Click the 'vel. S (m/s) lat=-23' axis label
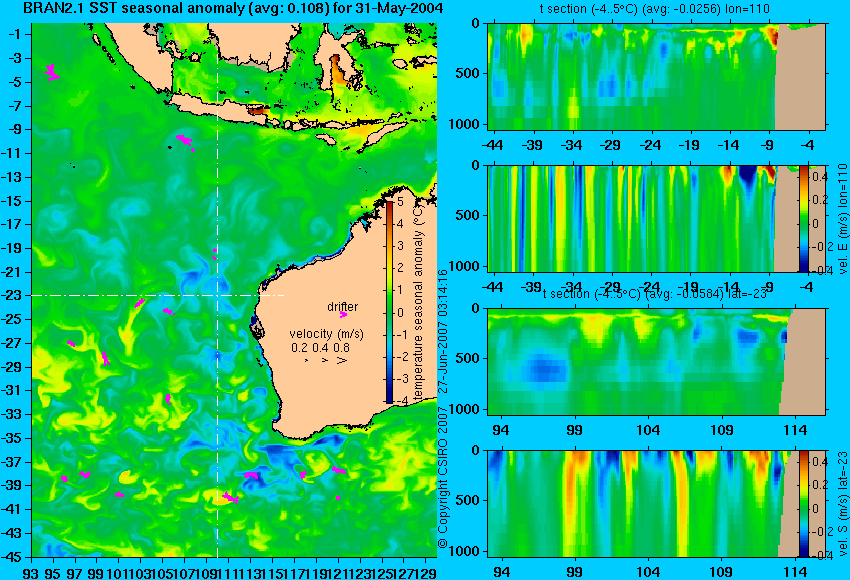850x580 pixels. [842, 504]
